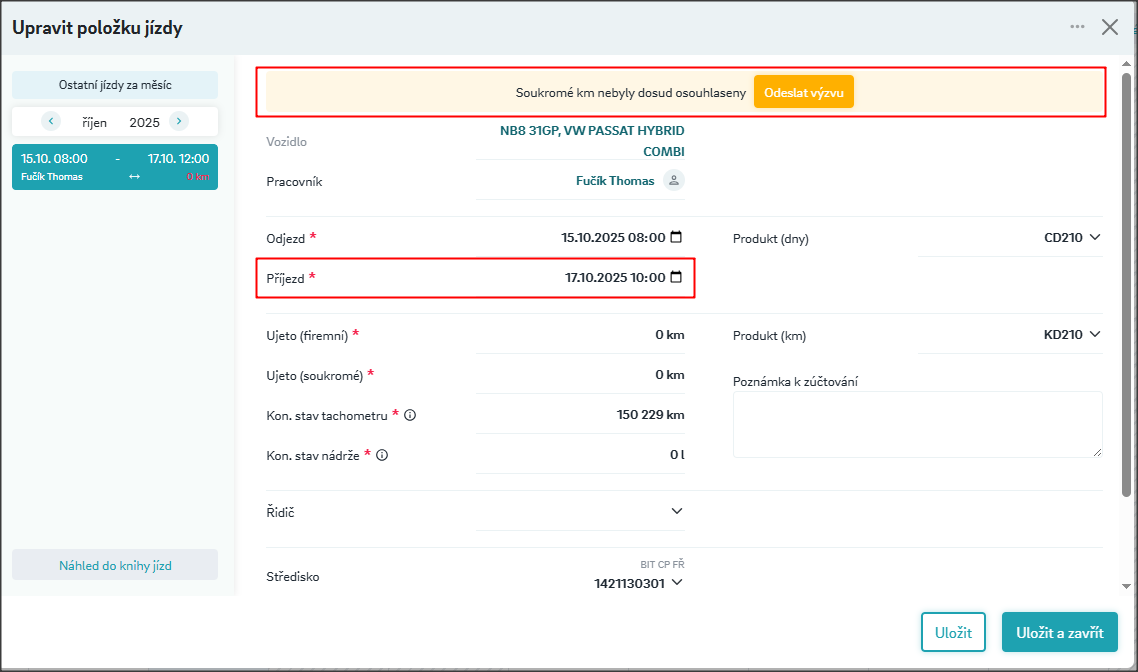This screenshot has width=1138, height=672.
Task: Click the person icon next to Fučík Thomas
Action: (x=674, y=180)
